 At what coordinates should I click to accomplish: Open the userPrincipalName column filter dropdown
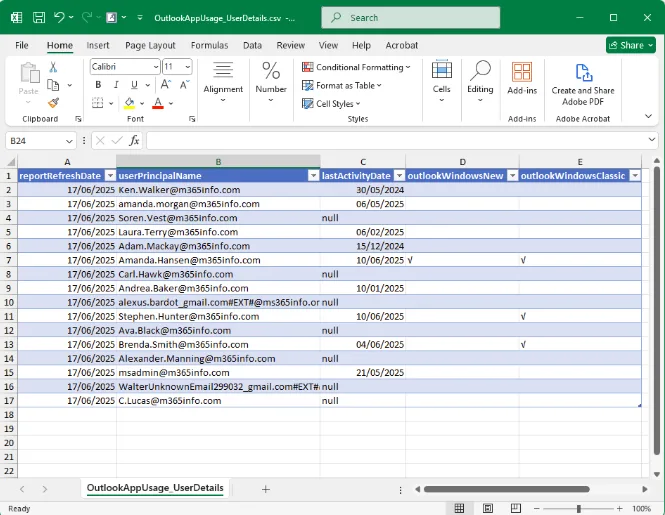(312, 176)
